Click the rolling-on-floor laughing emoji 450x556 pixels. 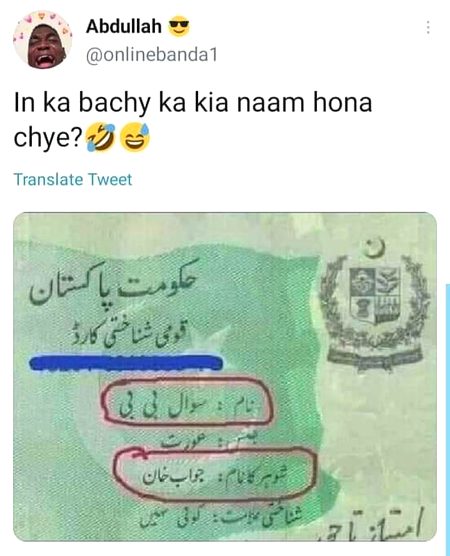pos(101,138)
